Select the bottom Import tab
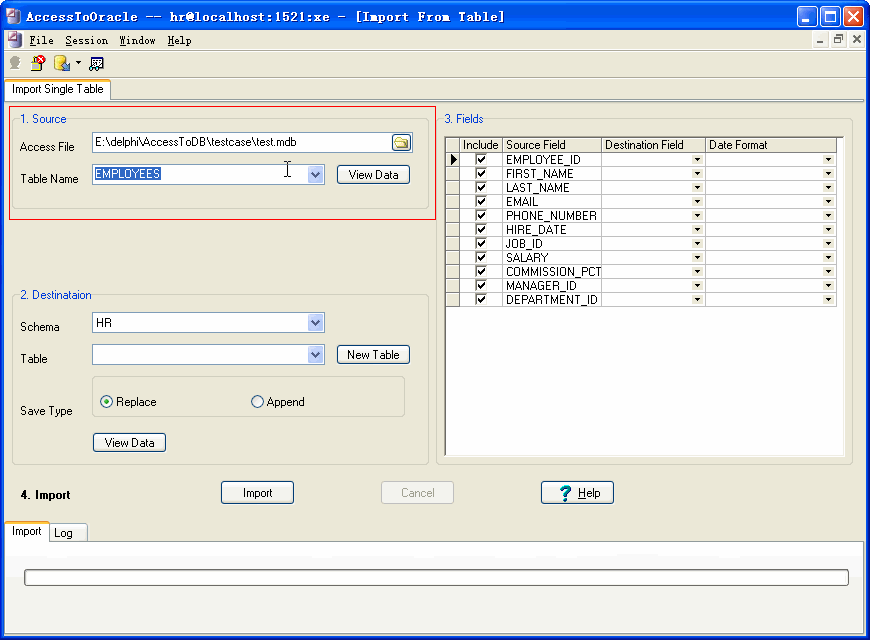The image size is (870, 640). point(27,531)
